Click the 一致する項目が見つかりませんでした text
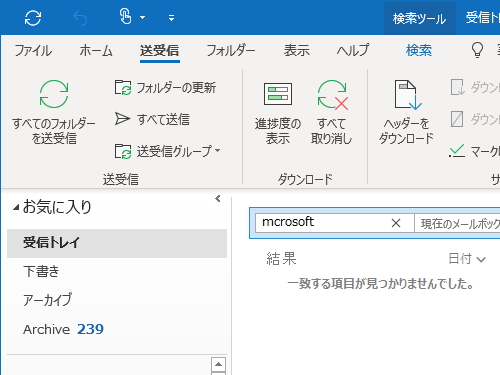500x375 pixels. 380,284
